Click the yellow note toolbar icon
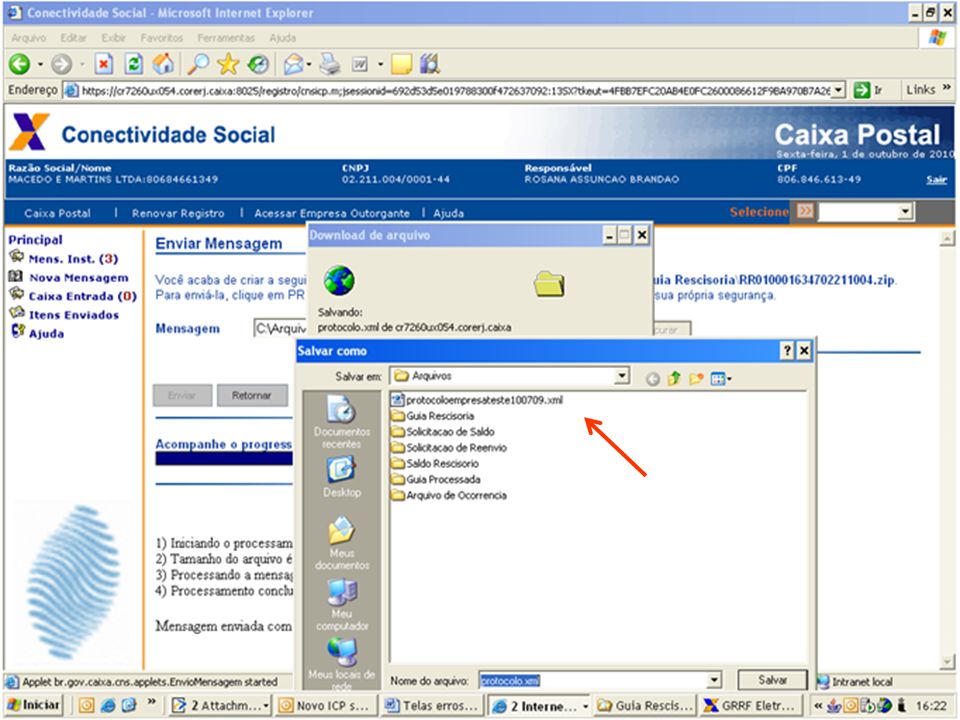Image resolution: width=960 pixels, height=720 pixels. coord(402,64)
